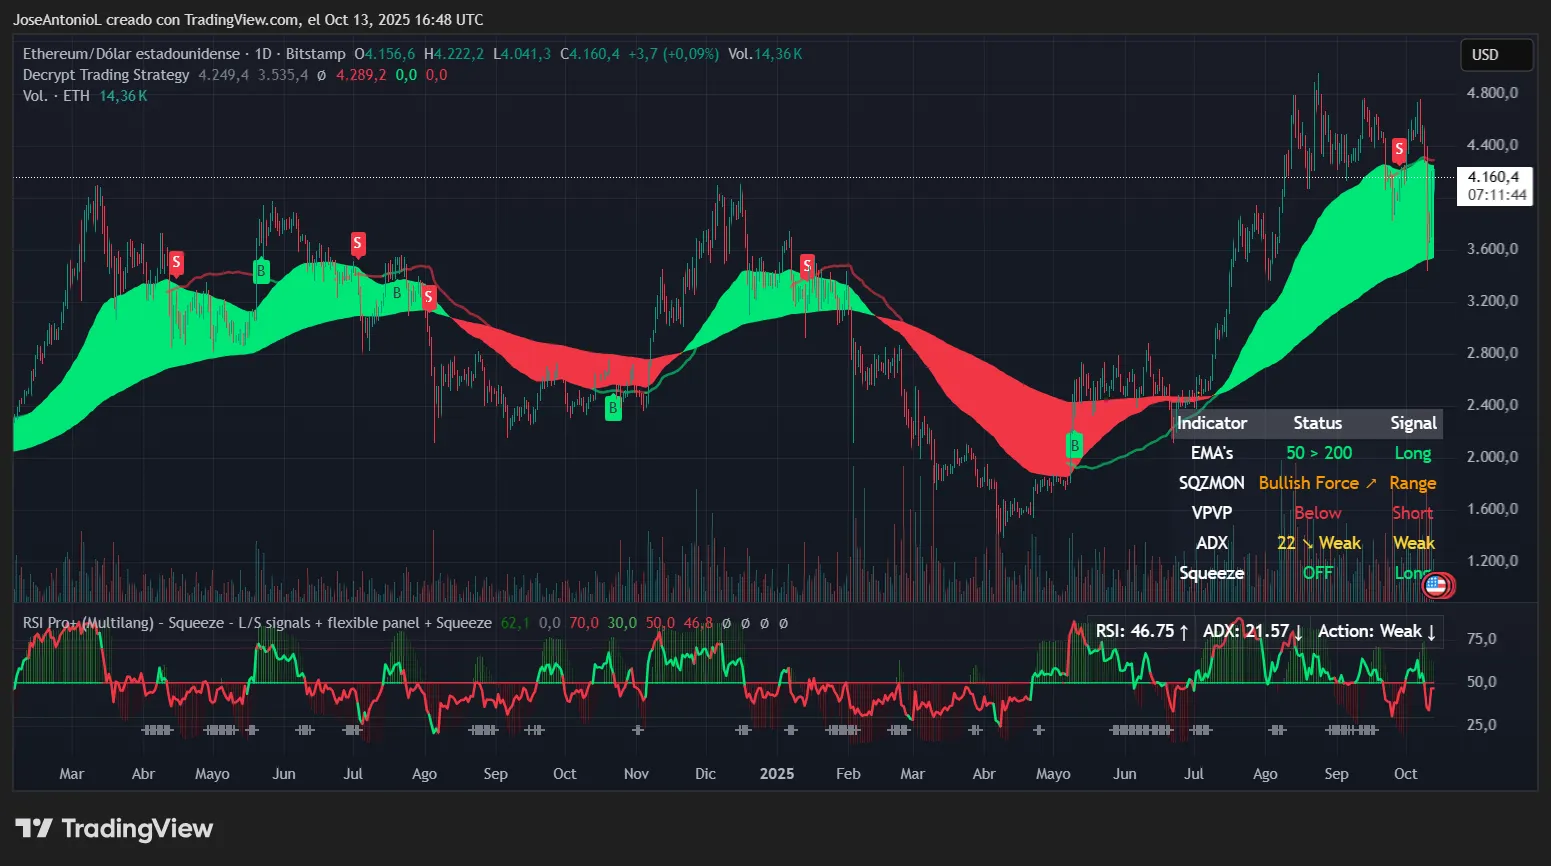1551x866 pixels.
Task: Open the USD currency selector
Action: (x=1495, y=55)
